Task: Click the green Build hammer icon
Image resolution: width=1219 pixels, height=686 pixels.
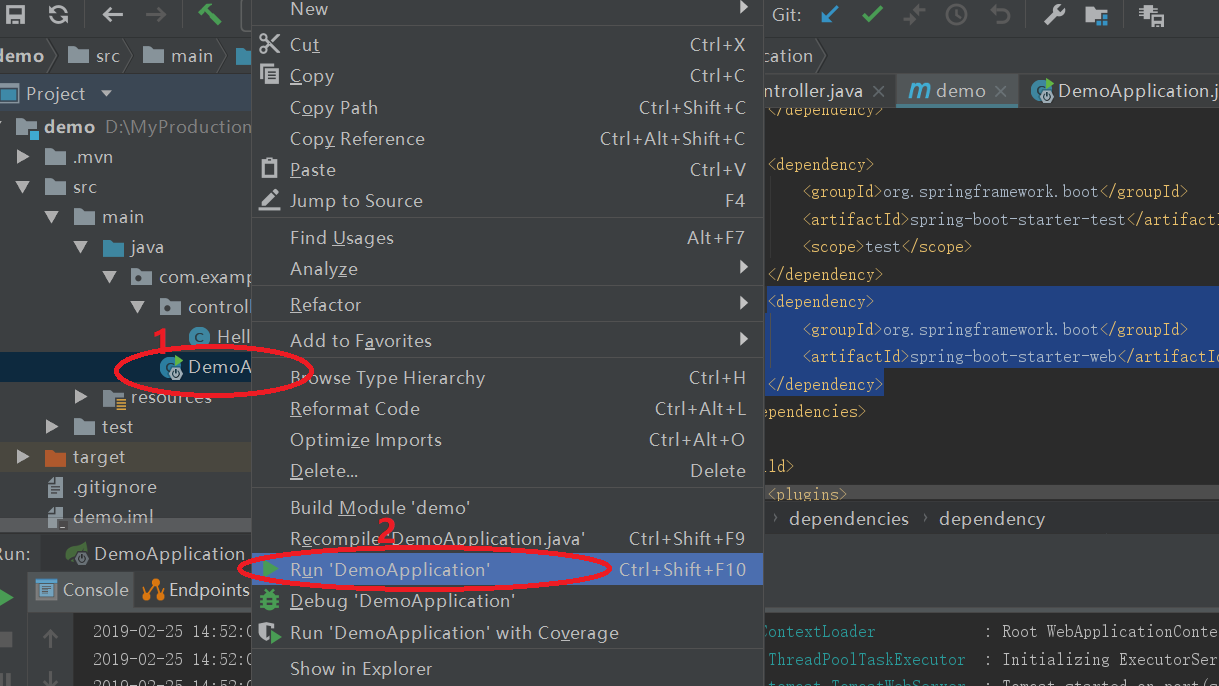Action: tap(210, 14)
